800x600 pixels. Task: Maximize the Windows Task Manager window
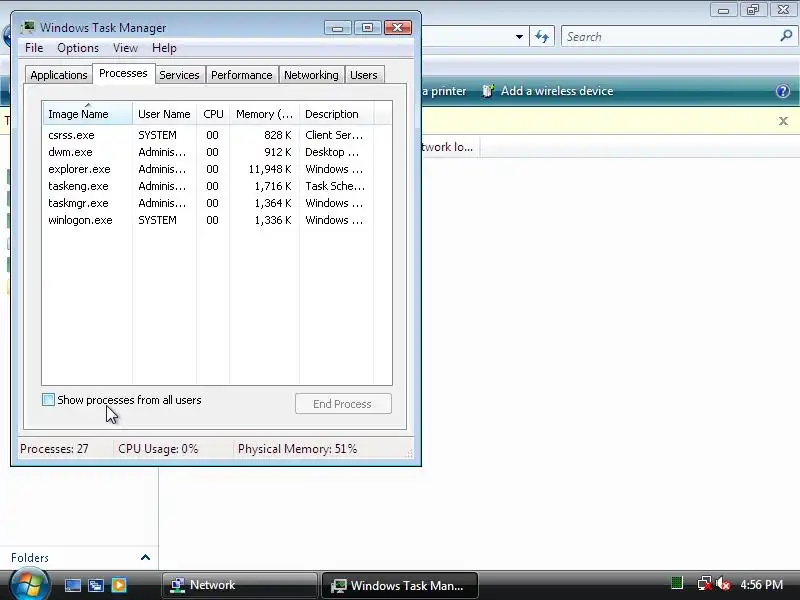[367, 28]
